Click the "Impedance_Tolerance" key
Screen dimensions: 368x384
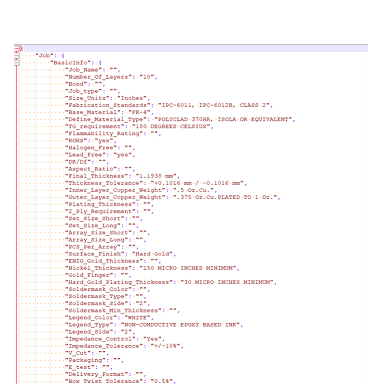(104, 346)
